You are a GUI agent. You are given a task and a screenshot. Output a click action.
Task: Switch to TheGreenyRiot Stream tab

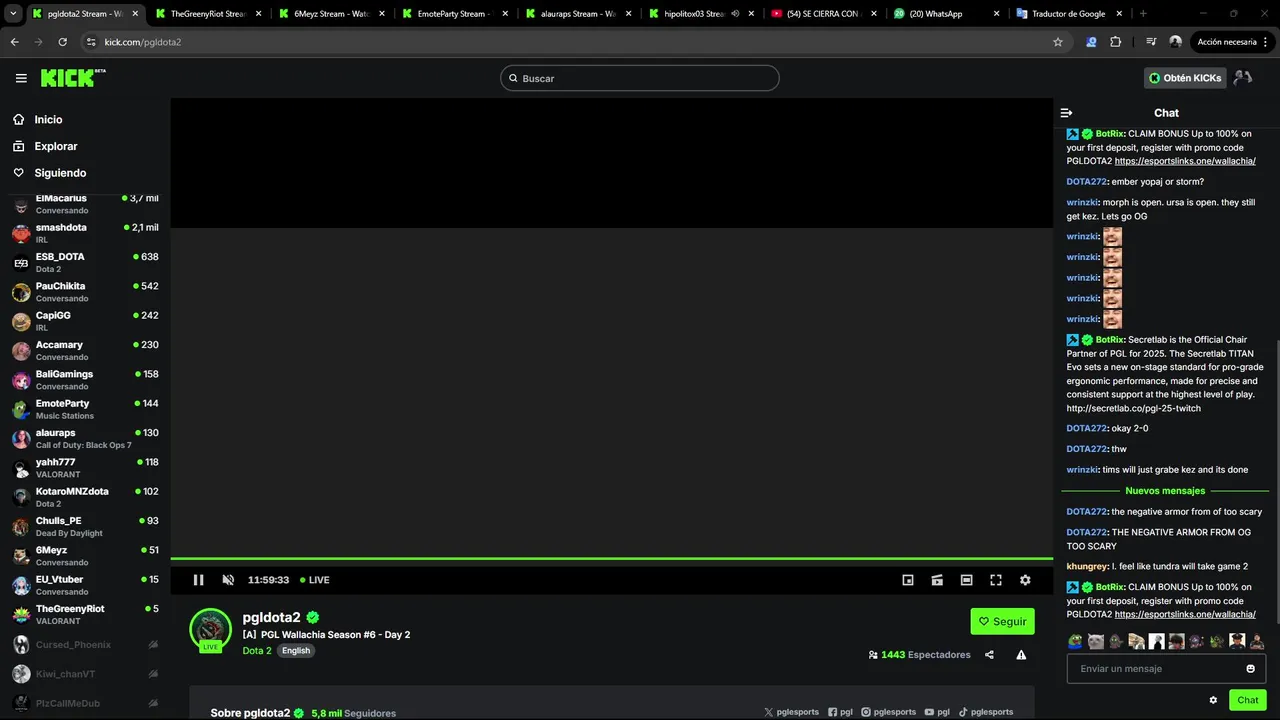pos(207,14)
